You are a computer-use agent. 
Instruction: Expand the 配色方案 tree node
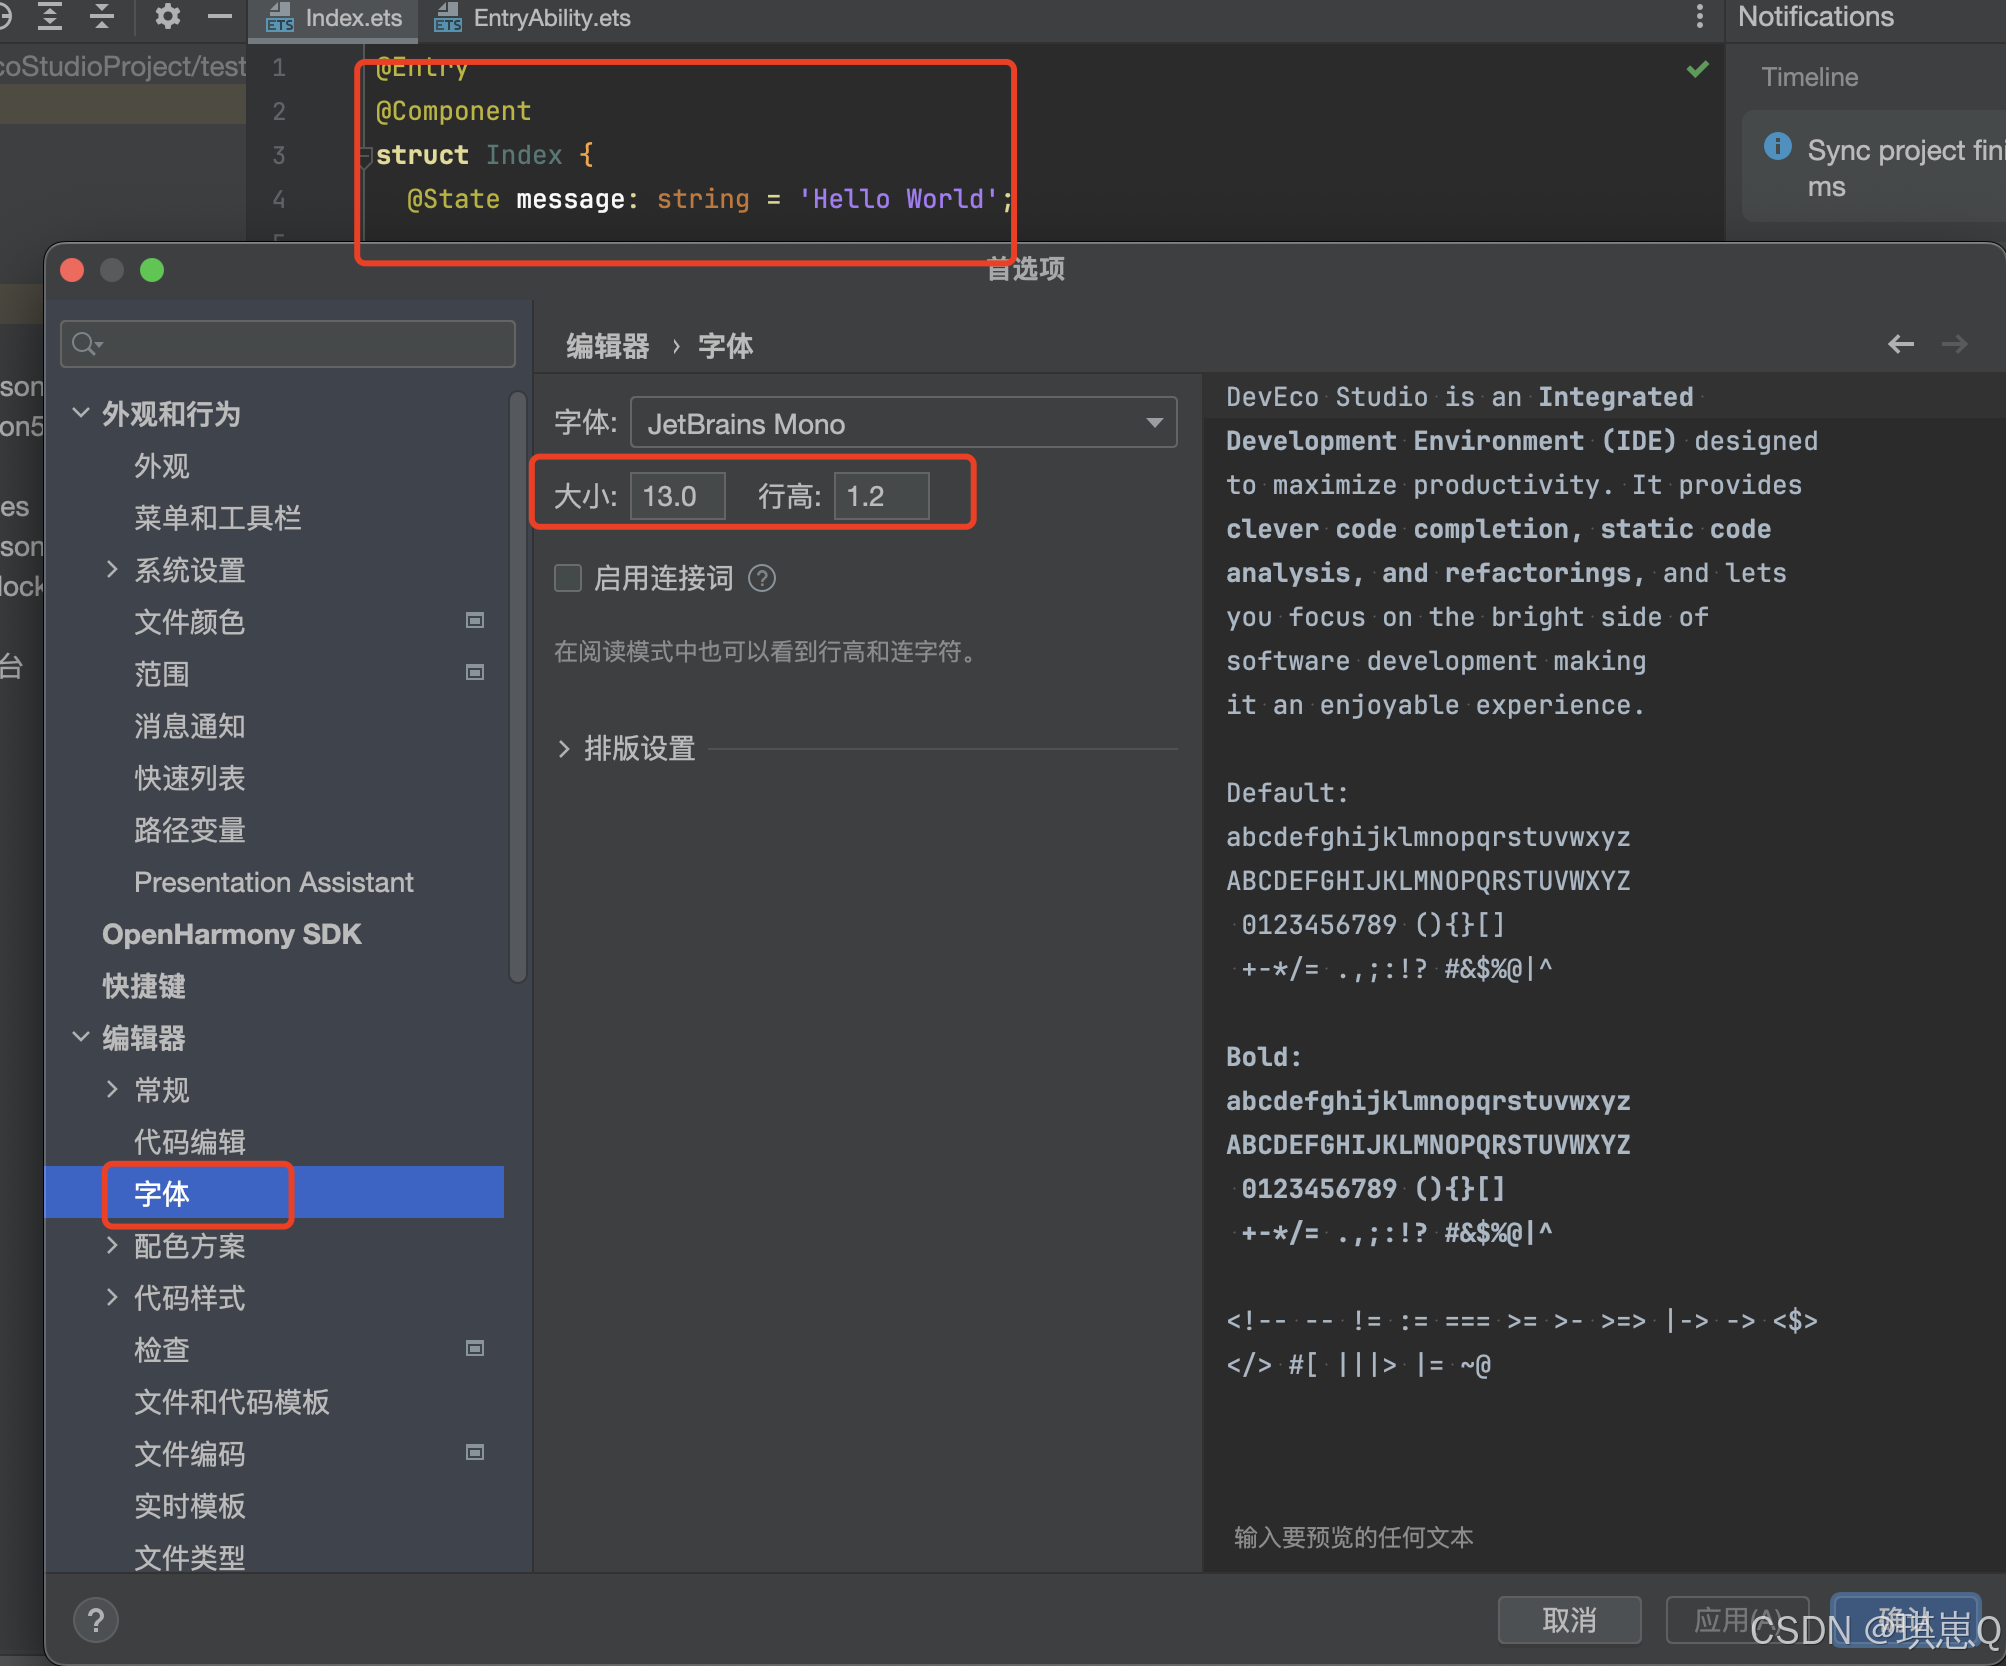click(x=112, y=1245)
